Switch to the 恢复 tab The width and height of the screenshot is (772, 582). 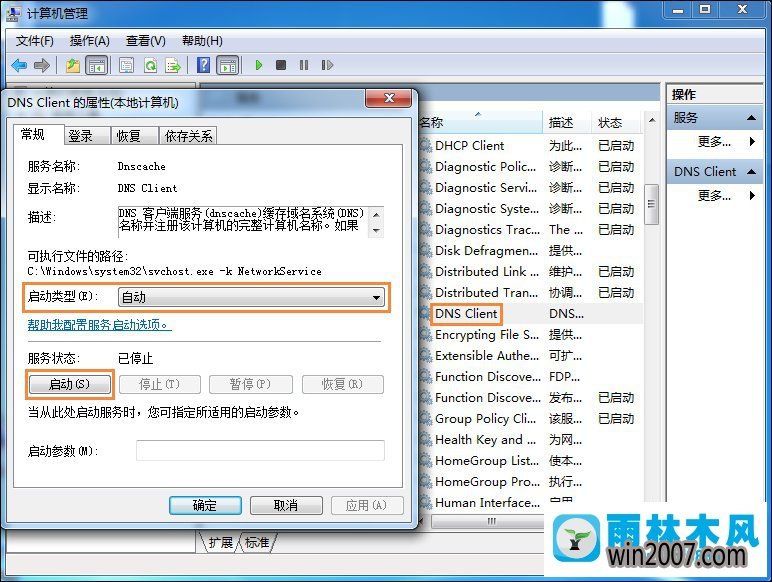134,136
